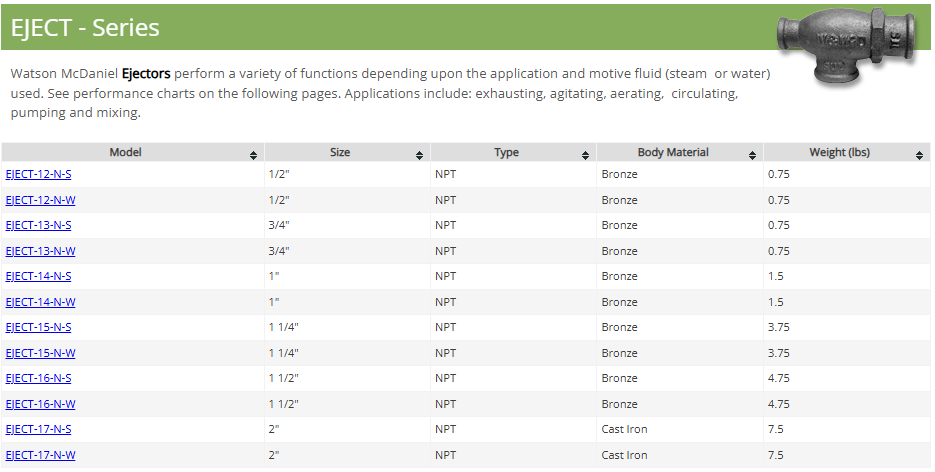This screenshot has height=472, width=935.
Task: Open the EJECT-16-N-W model link
Action: [x=40, y=404]
